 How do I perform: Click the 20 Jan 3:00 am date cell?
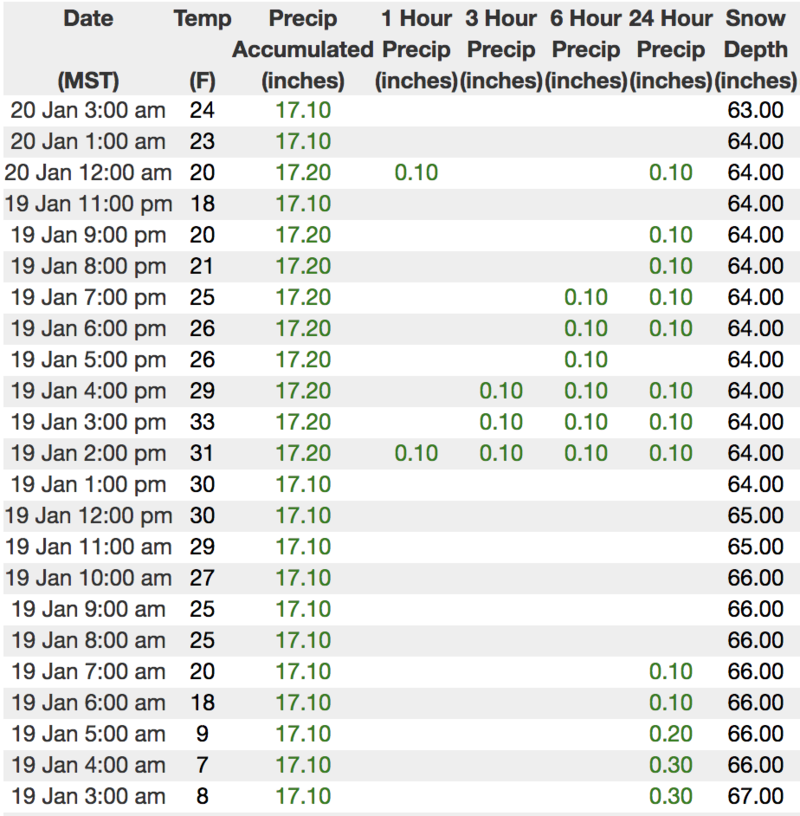click(x=87, y=110)
